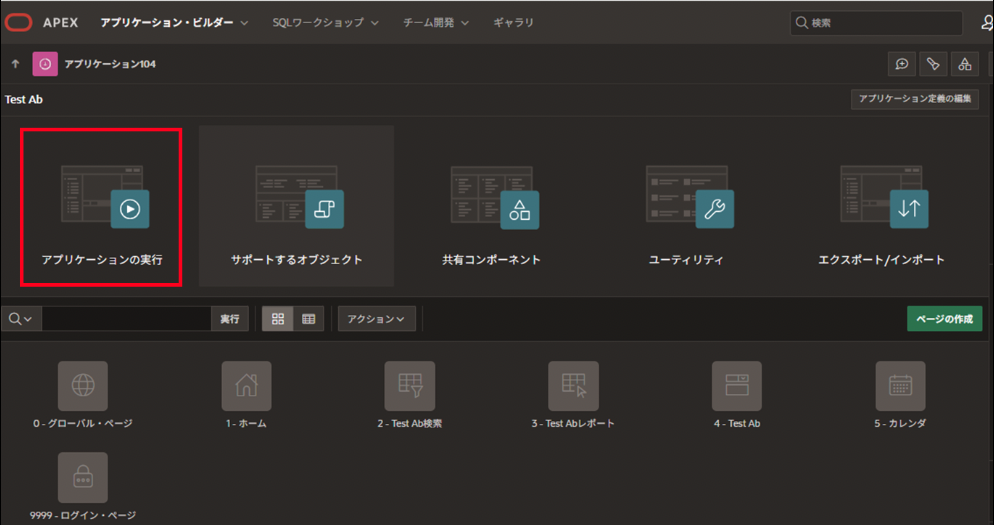Open the SQL Workshop (SQLワークショップ) menu
994x525 pixels.
[326, 22]
